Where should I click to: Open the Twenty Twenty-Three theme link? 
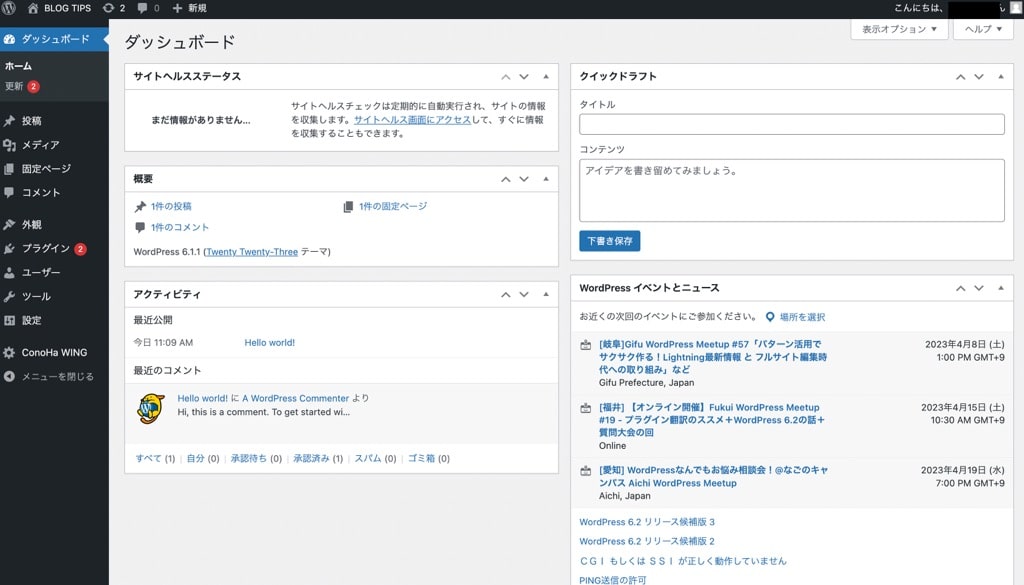[x=252, y=252]
